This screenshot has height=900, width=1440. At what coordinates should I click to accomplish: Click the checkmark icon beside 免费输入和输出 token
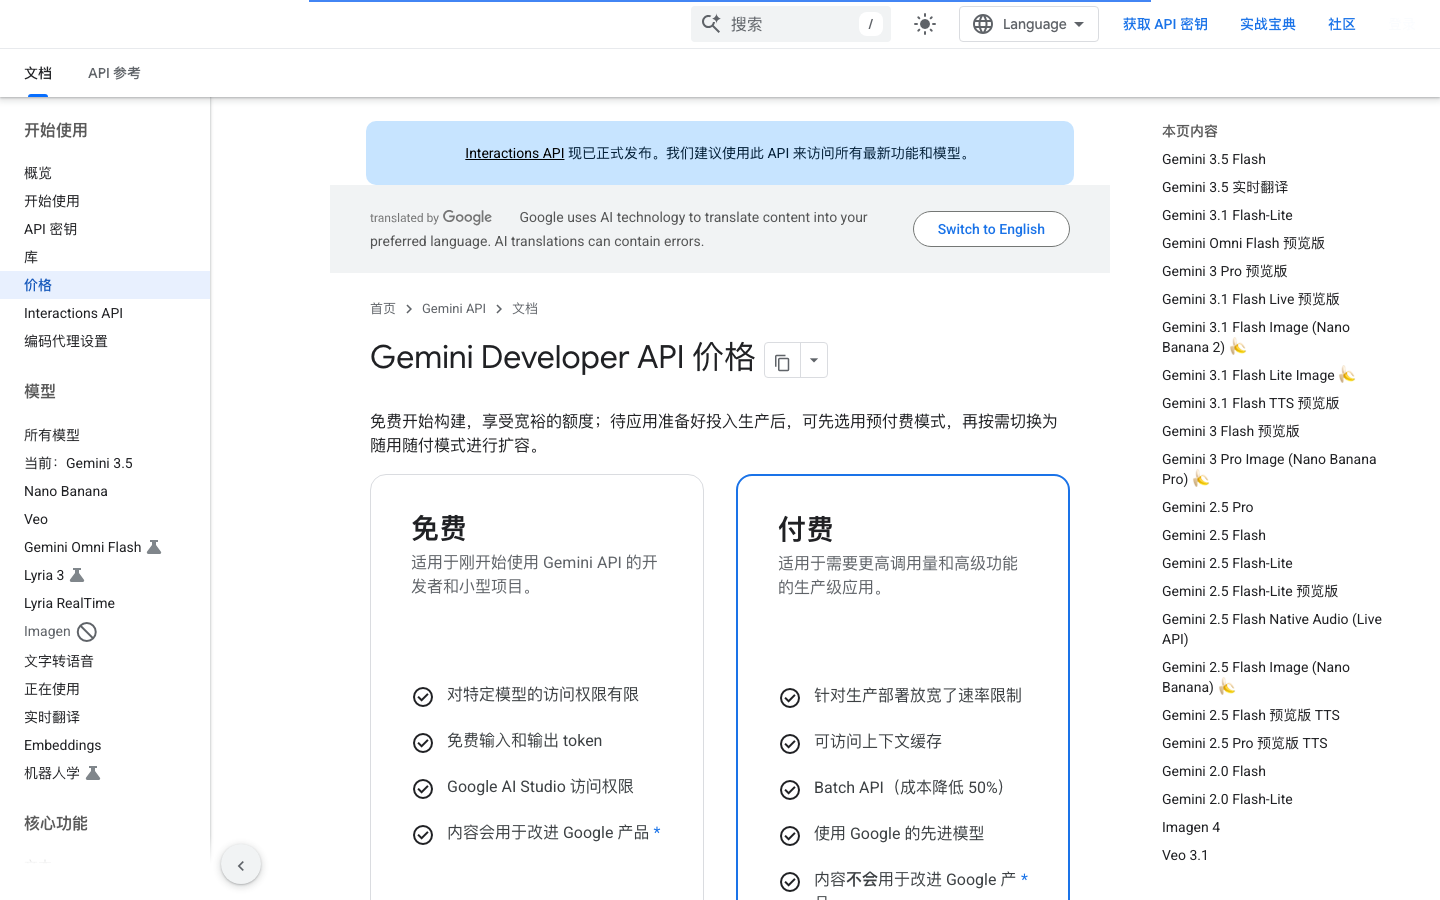coord(423,743)
